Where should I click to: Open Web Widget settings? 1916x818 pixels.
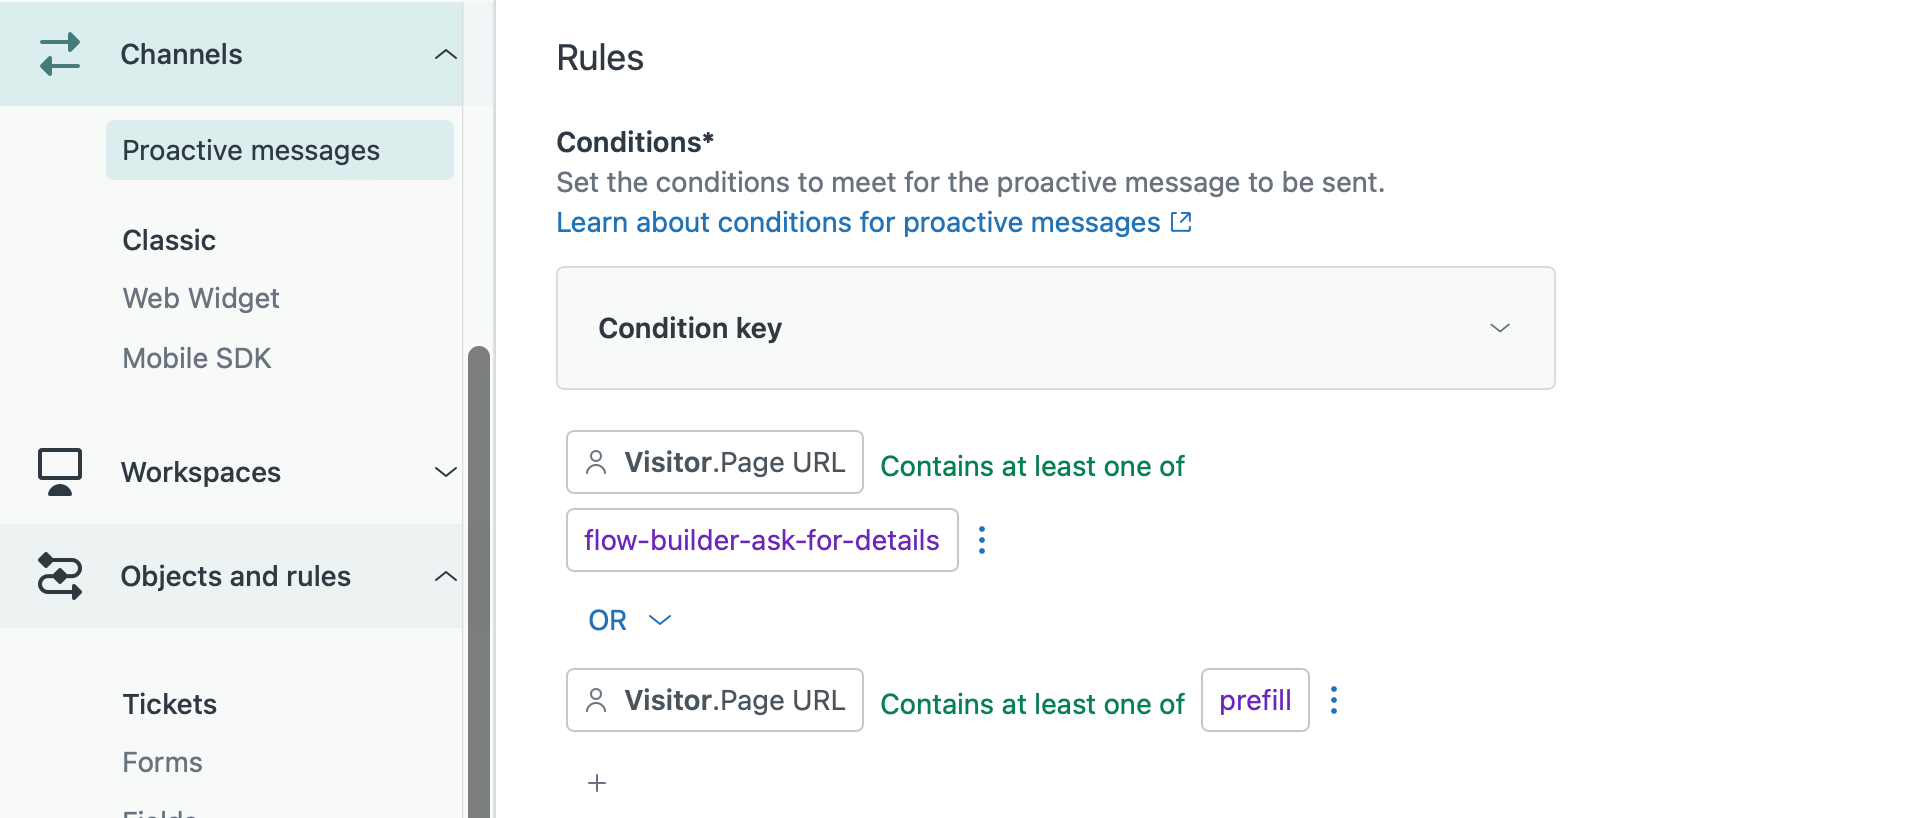coord(201,298)
